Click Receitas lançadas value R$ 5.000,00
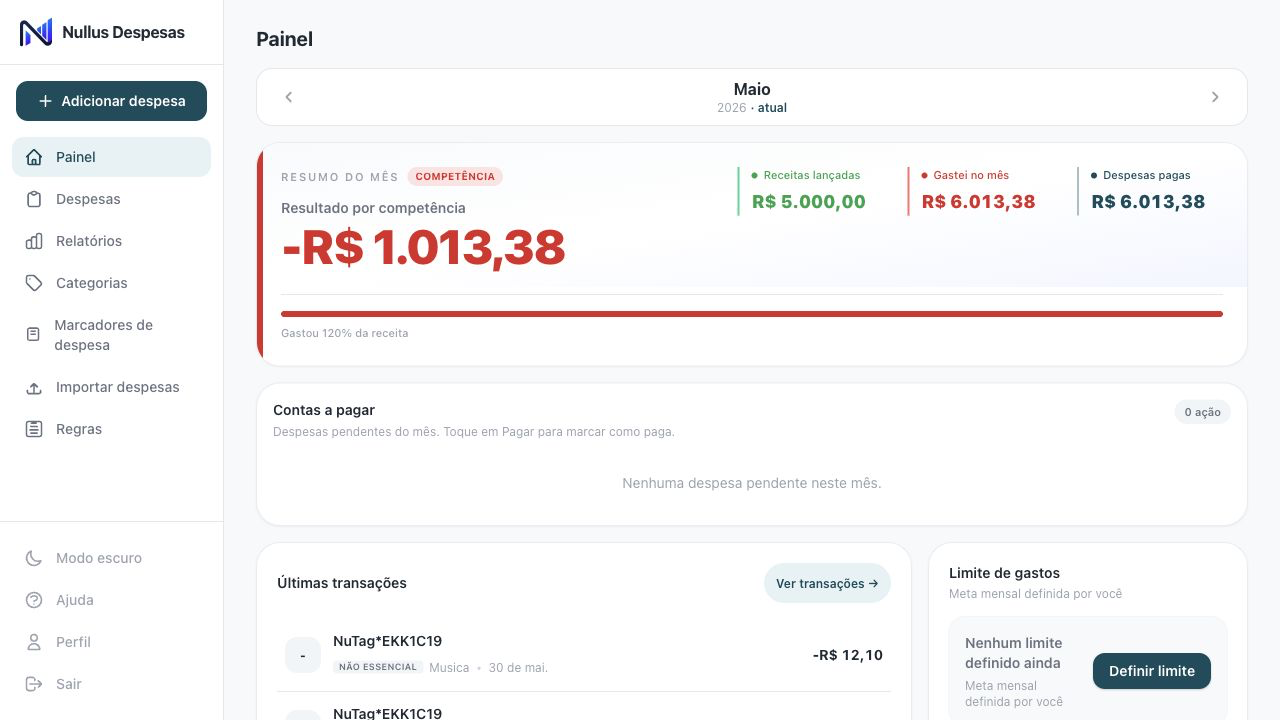The height and width of the screenshot is (720, 1280). click(809, 202)
